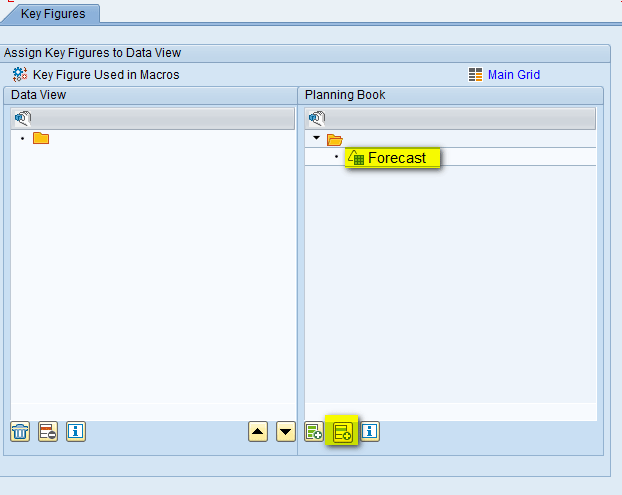Select the folder node in Data View
The height and width of the screenshot is (495, 622).
41,138
